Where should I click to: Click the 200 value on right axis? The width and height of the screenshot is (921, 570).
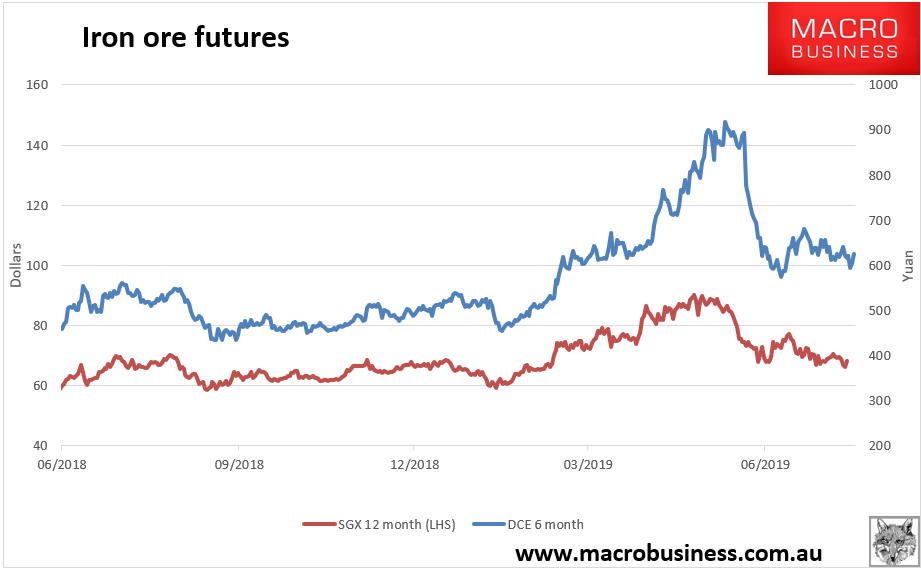880,446
